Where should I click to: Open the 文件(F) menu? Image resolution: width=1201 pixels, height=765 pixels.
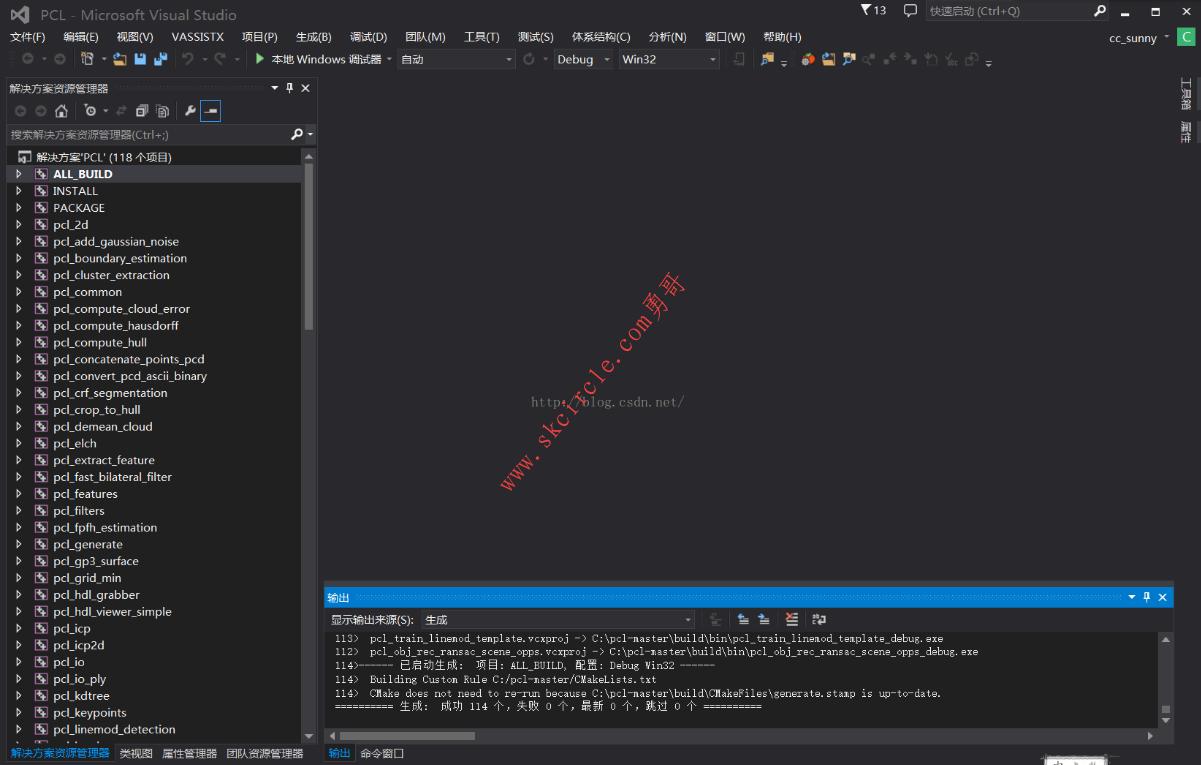click(27, 37)
